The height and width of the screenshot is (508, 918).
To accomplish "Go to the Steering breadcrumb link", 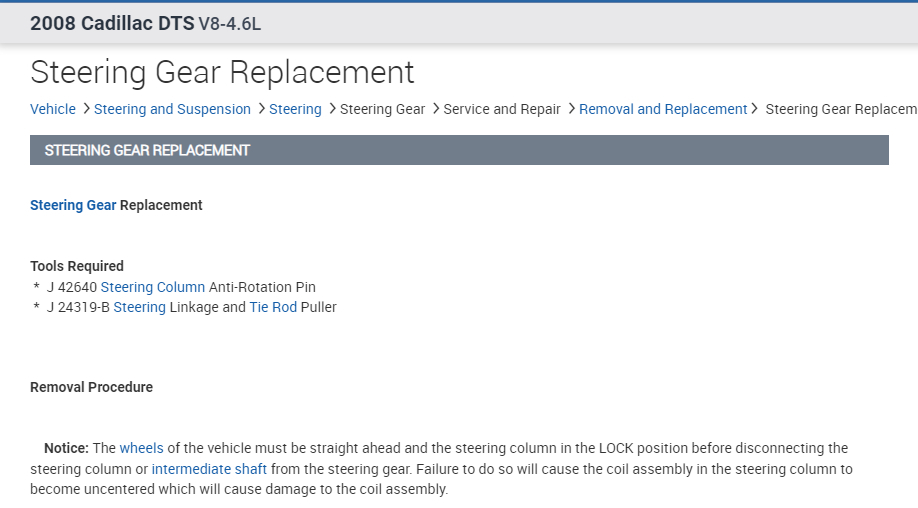I will tap(295, 109).
